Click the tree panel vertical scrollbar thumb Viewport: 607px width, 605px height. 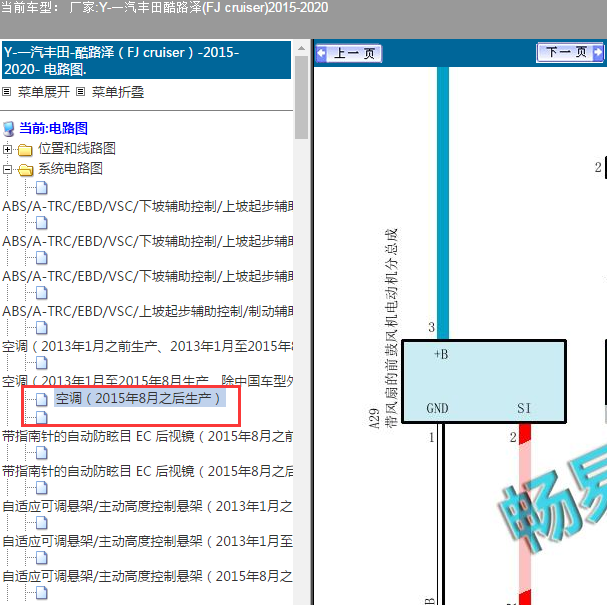[301, 97]
